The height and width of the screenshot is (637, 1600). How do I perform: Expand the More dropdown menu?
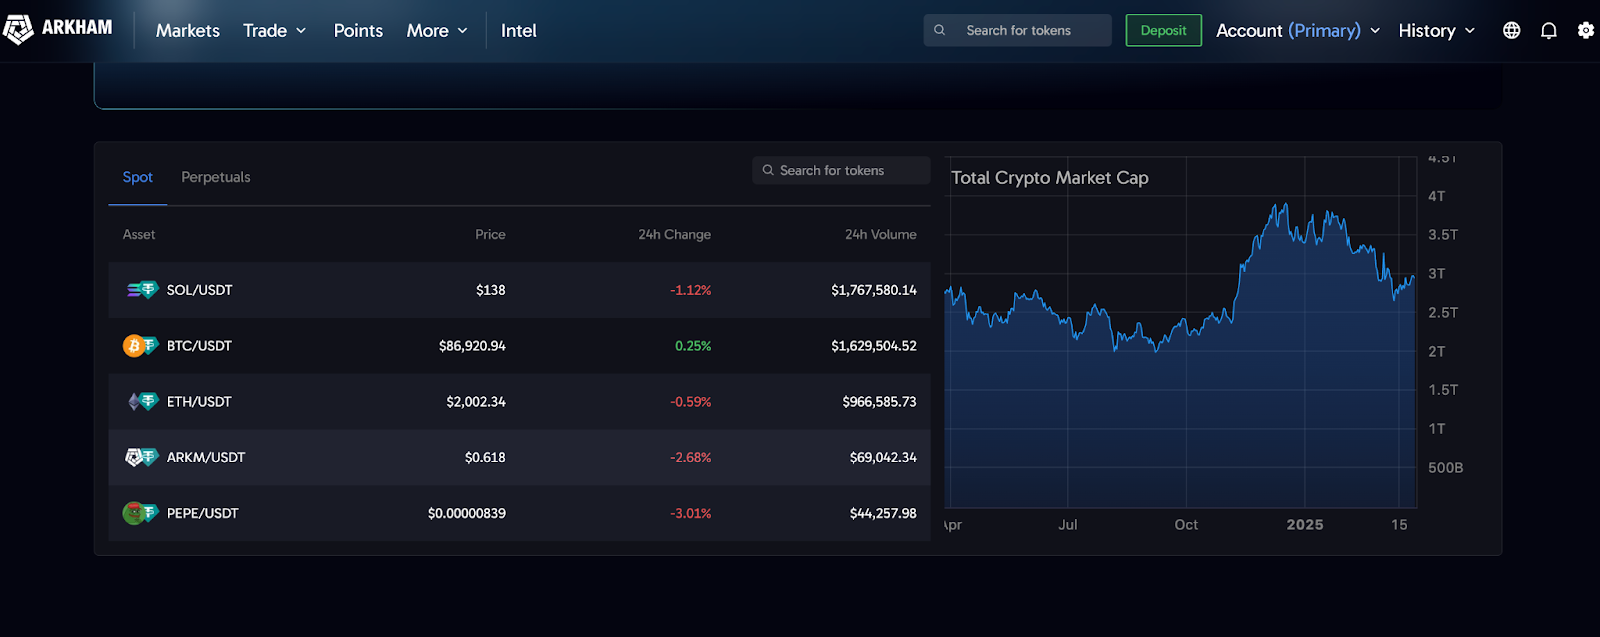tap(436, 31)
